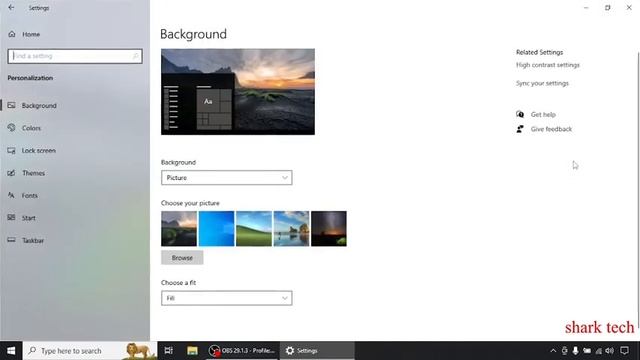Click the Get help link
This screenshot has width=640, height=360.
(543, 115)
